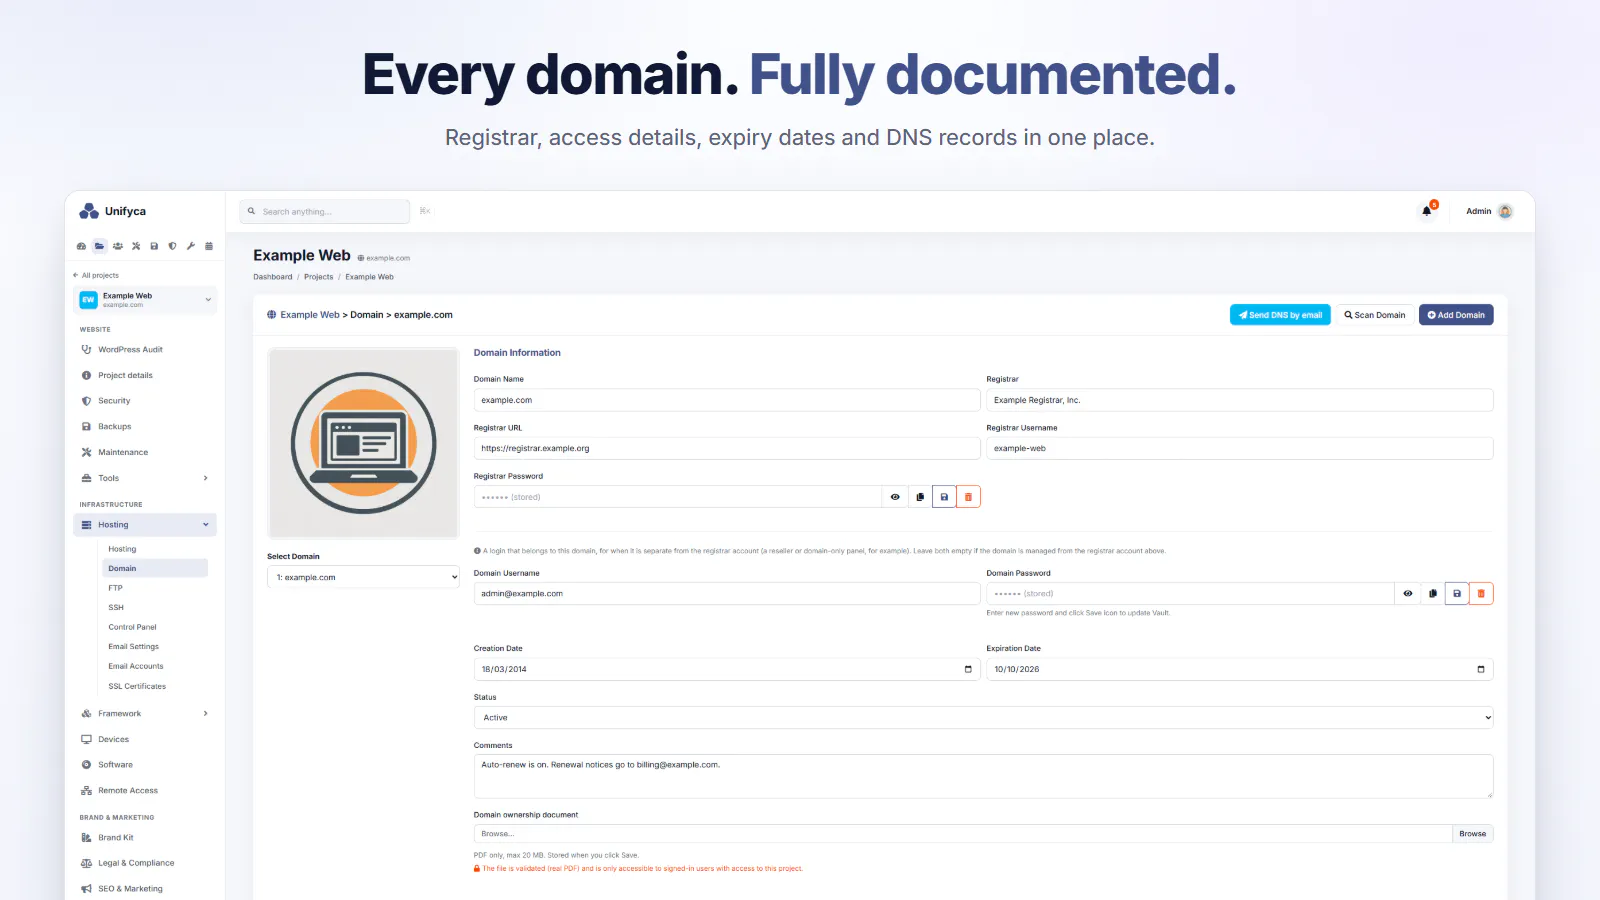The image size is (1600, 900).
Task: Expand the Example Web project switcher
Action: pyautogui.click(x=145, y=300)
